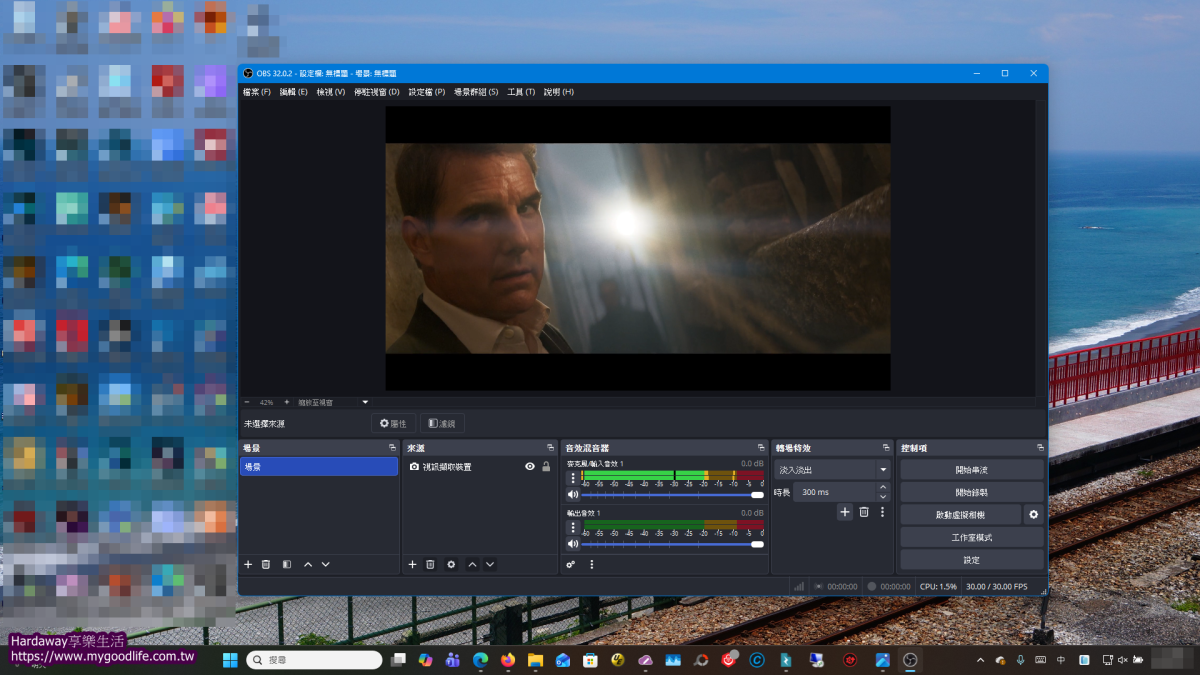The image size is (1200, 675).
Task: Click the 開始錄製 button
Action: [971, 492]
